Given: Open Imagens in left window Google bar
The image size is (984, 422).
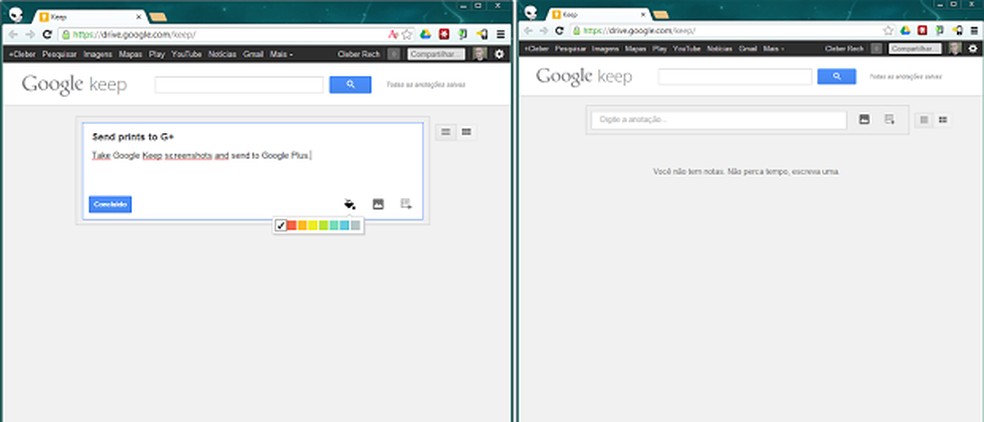Looking at the screenshot, I should click(98, 55).
